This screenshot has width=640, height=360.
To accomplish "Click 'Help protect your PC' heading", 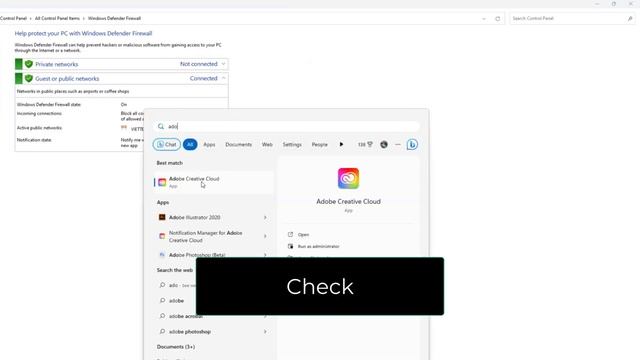I will pos(83,33).
